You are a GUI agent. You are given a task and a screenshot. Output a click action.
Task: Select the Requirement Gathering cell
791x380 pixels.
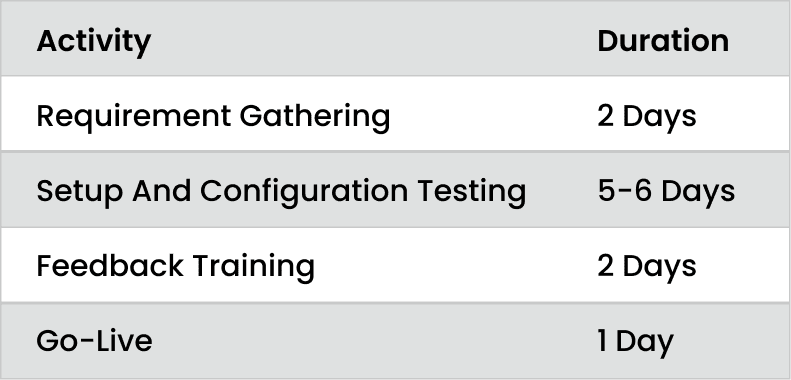213,117
